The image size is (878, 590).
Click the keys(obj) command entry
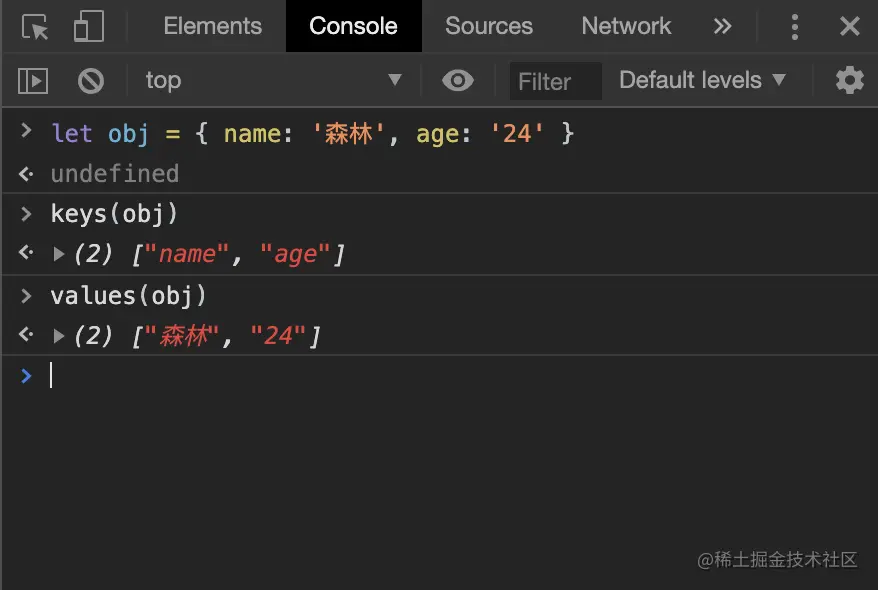[x=114, y=214]
